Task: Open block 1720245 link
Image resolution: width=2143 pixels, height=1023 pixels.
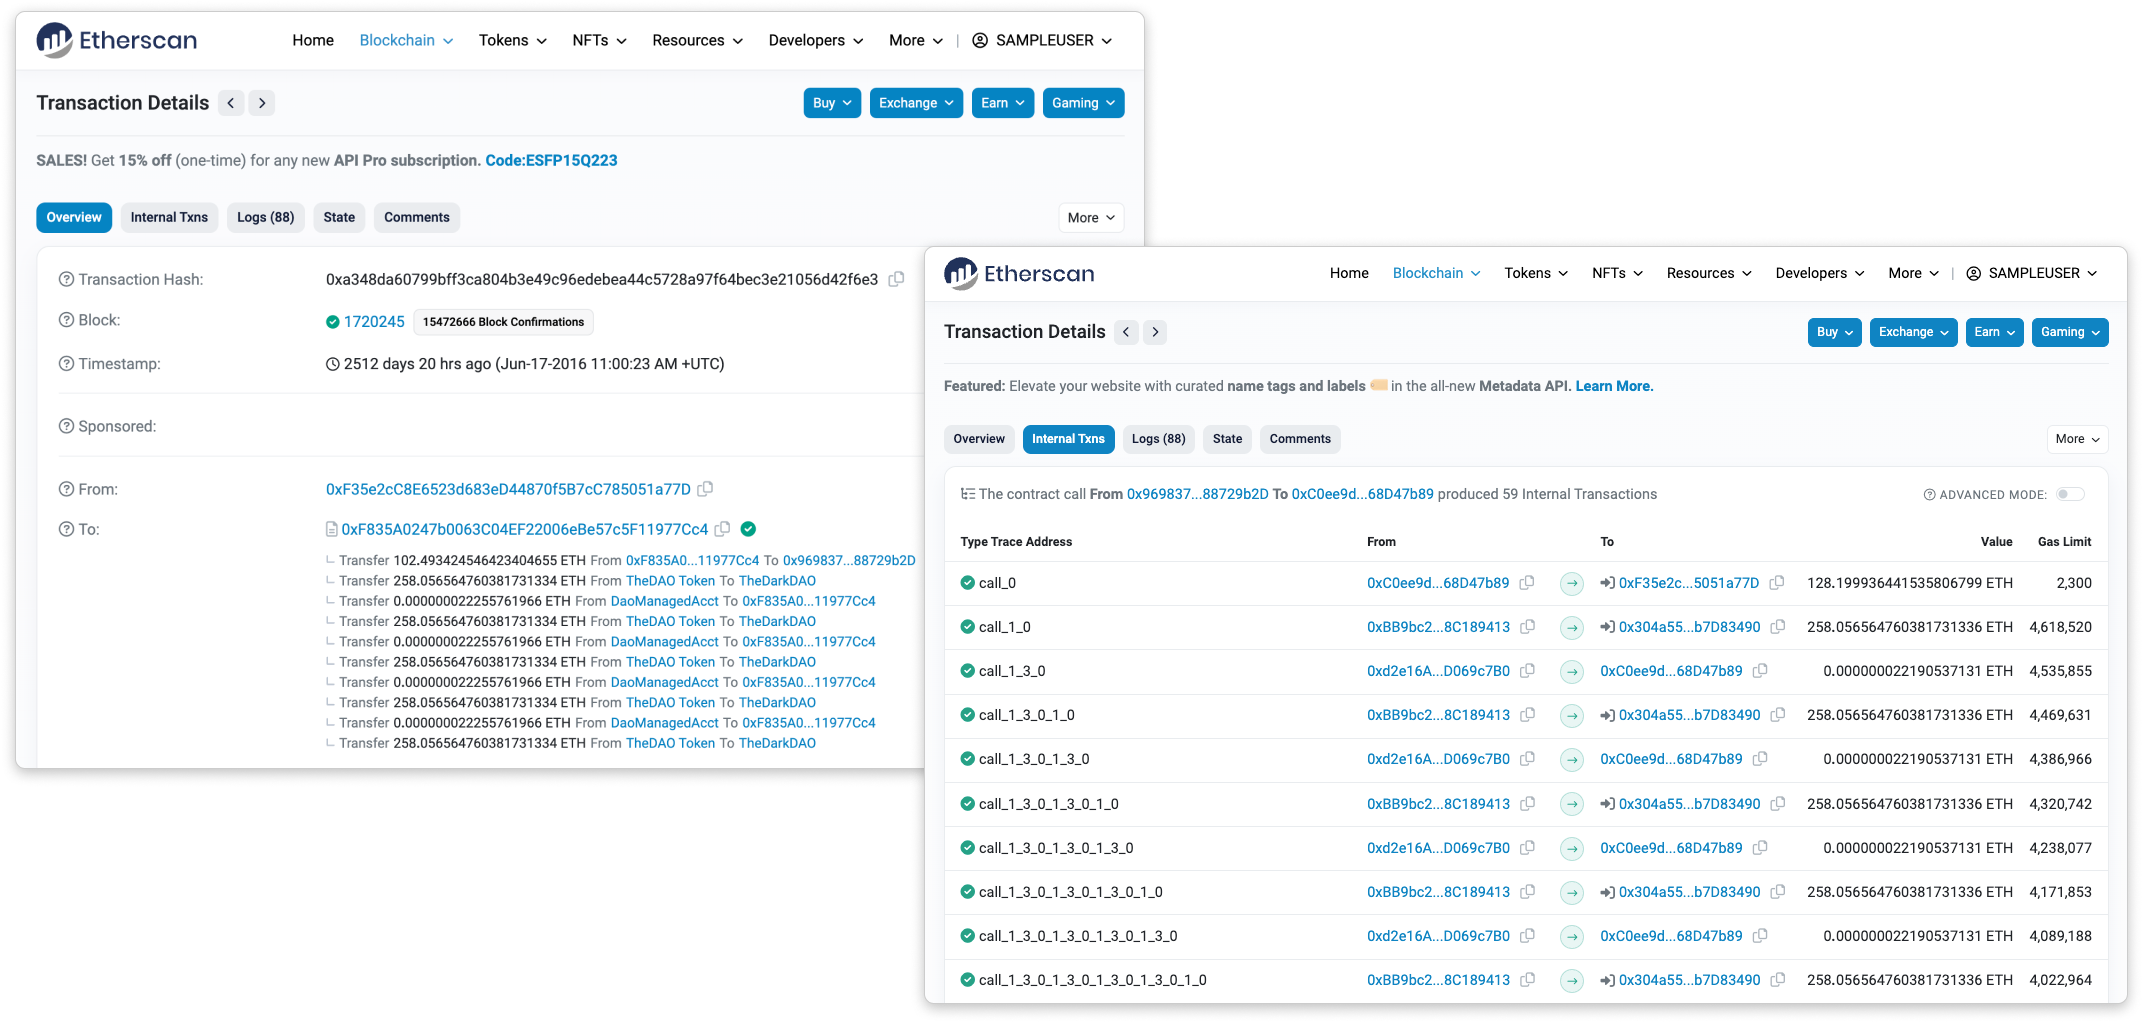Action: click(374, 322)
